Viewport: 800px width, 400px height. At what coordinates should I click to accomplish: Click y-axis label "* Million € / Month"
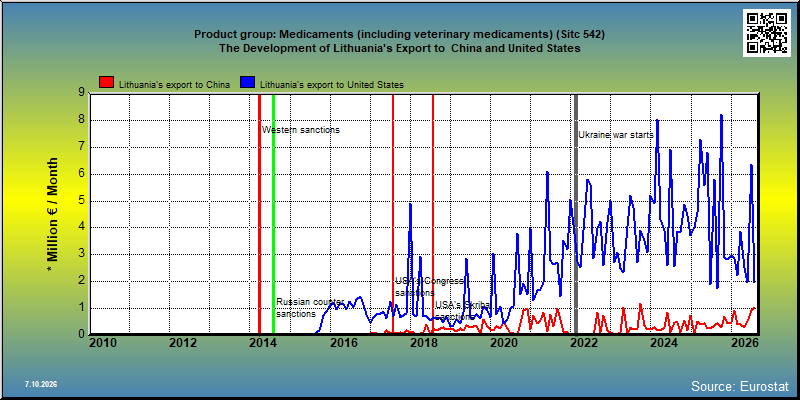pyautogui.click(x=53, y=214)
